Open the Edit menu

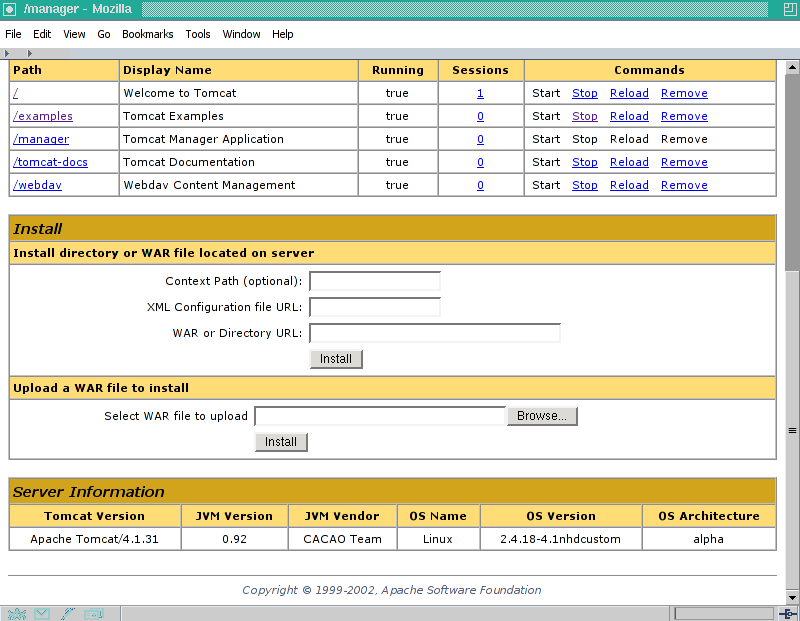[x=42, y=34]
